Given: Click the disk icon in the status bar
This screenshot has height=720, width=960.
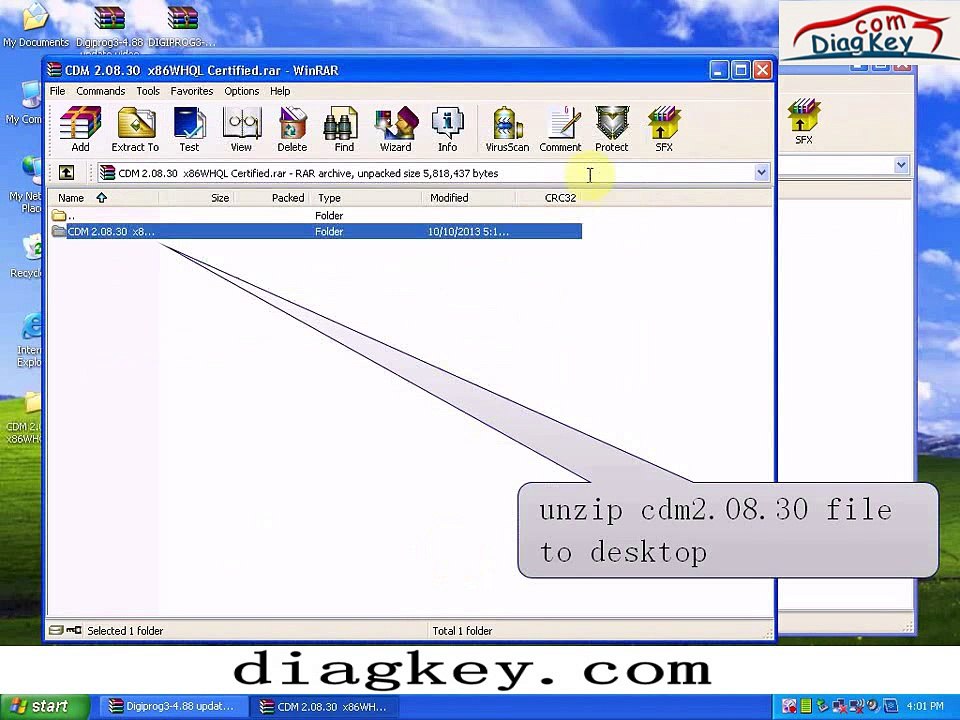Looking at the screenshot, I should click(56, 630).
